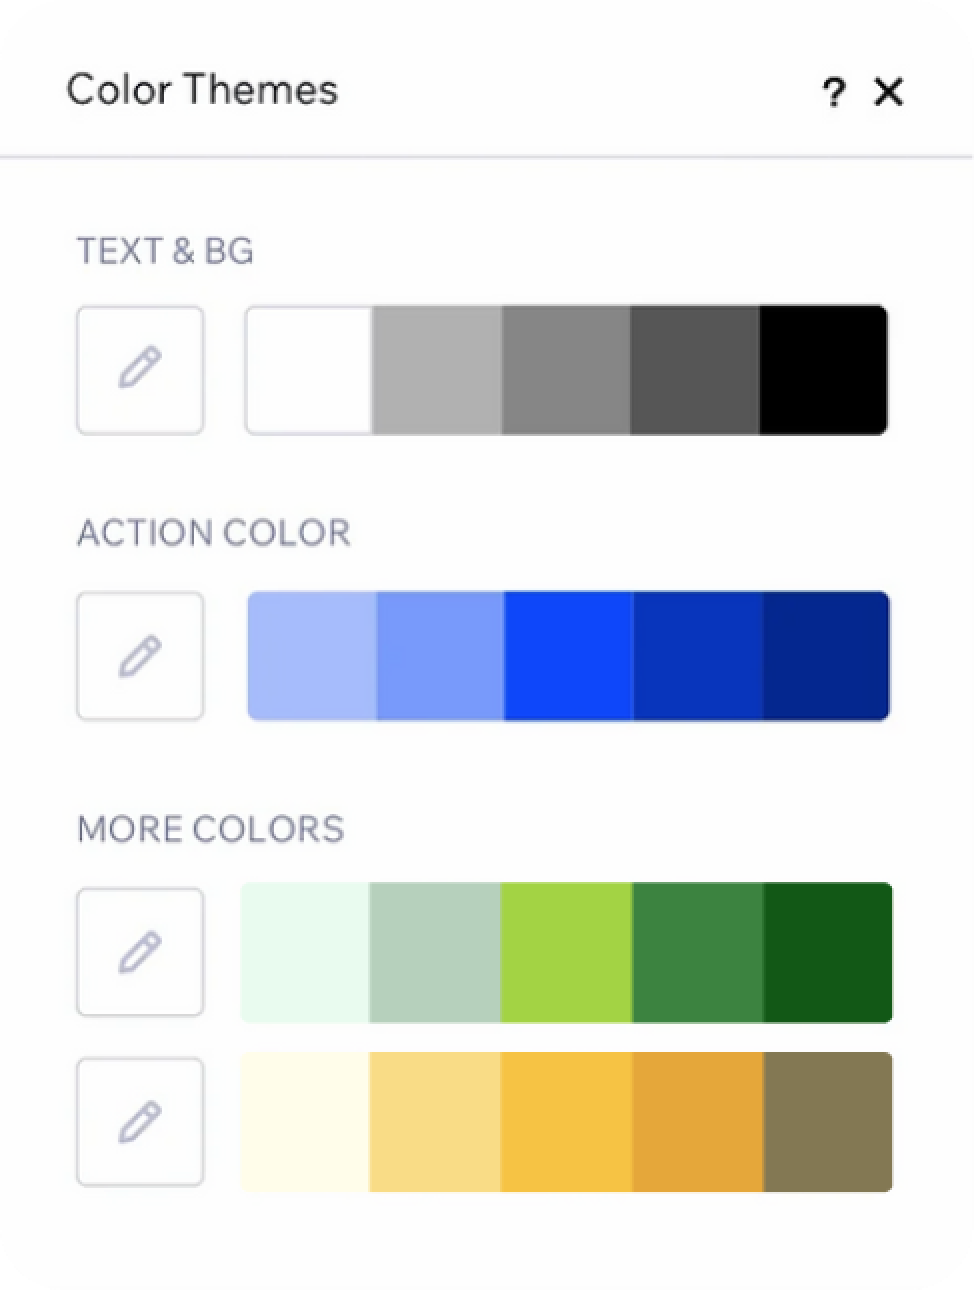The height and width of the screenshot is (1290, 974).
Task: Pick the pale mint green swatch
Action: coord(305,951)
